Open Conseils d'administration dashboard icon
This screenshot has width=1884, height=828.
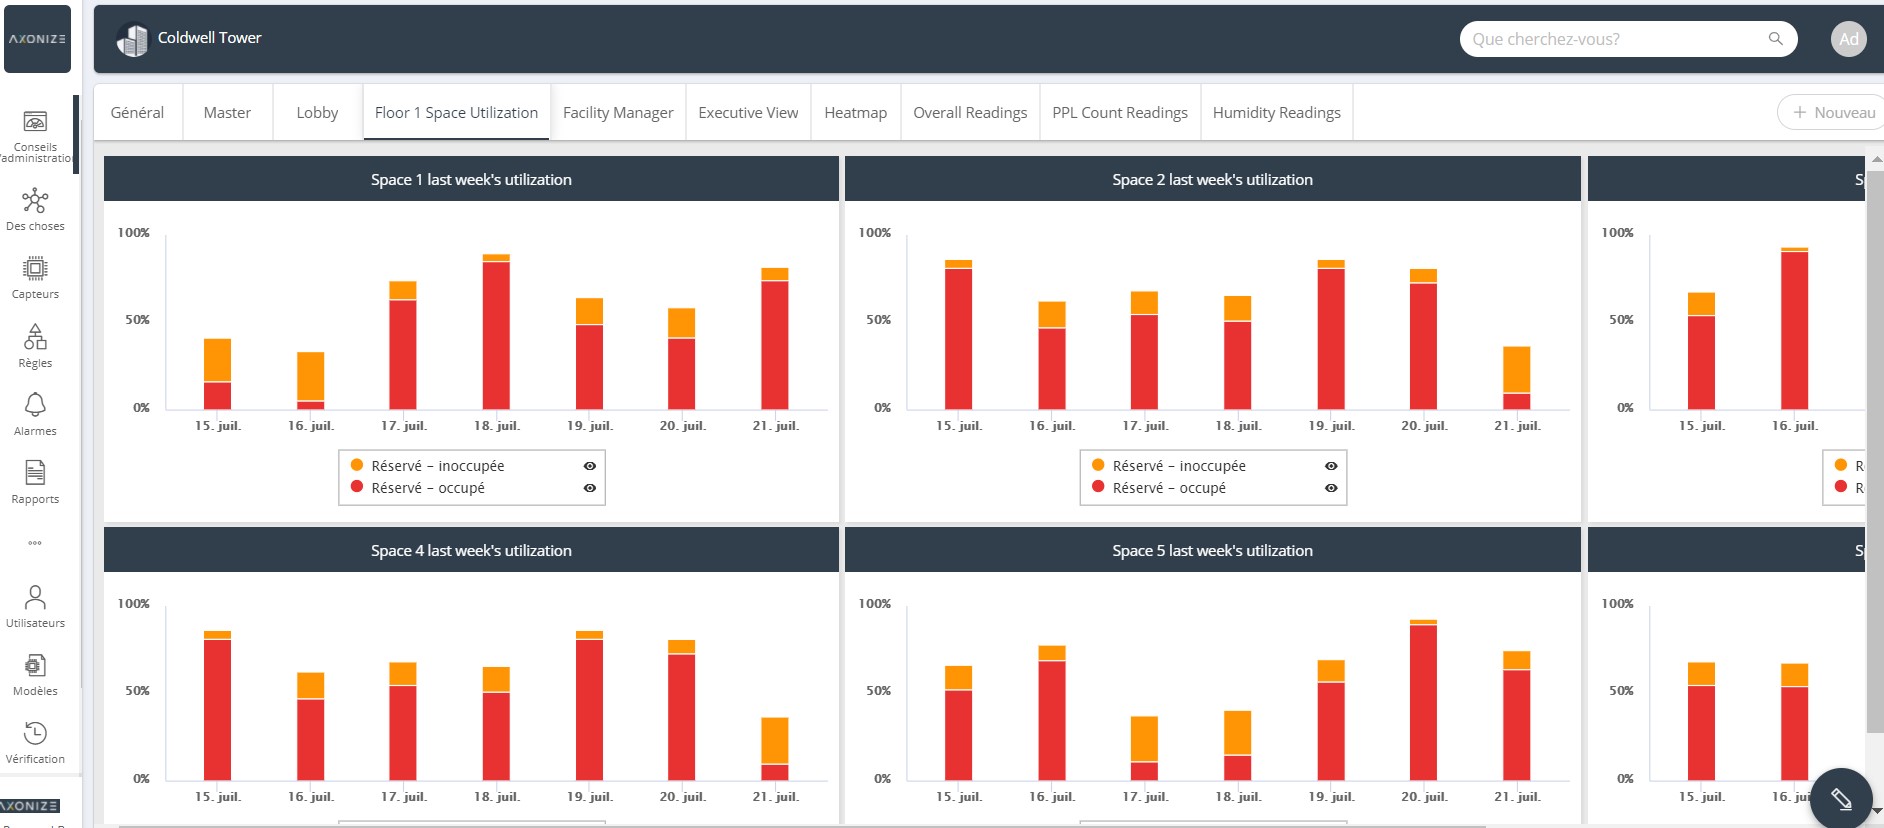point(35,122)
